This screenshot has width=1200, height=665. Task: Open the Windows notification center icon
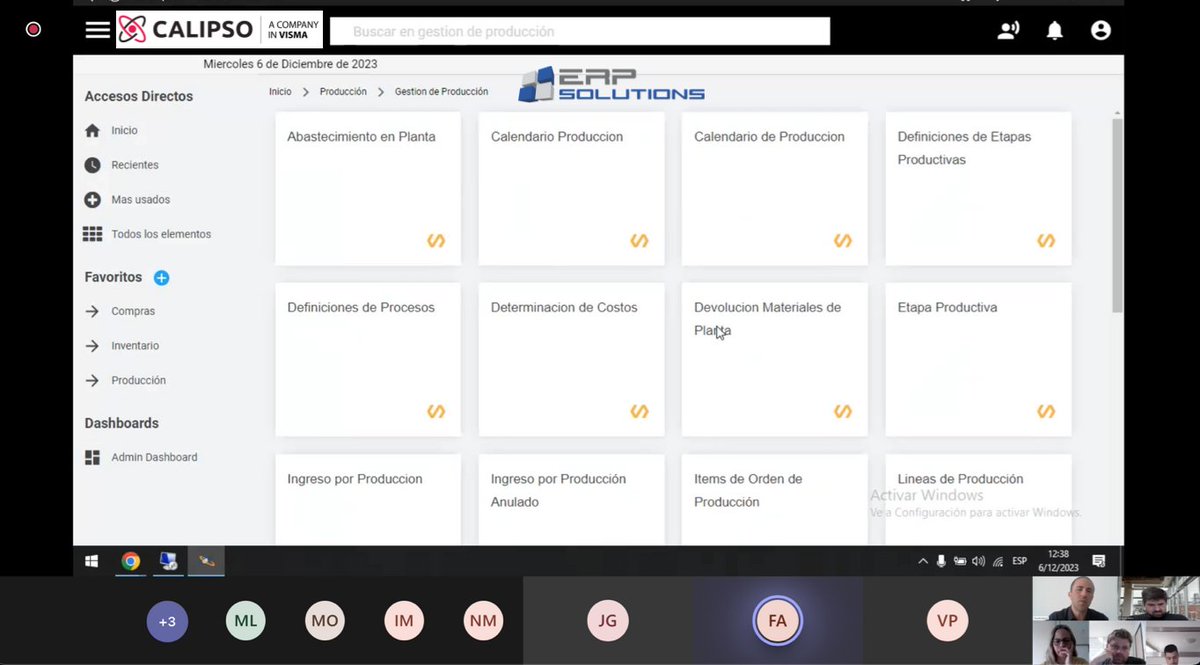pyautogui.click(x=1098, y=561)
